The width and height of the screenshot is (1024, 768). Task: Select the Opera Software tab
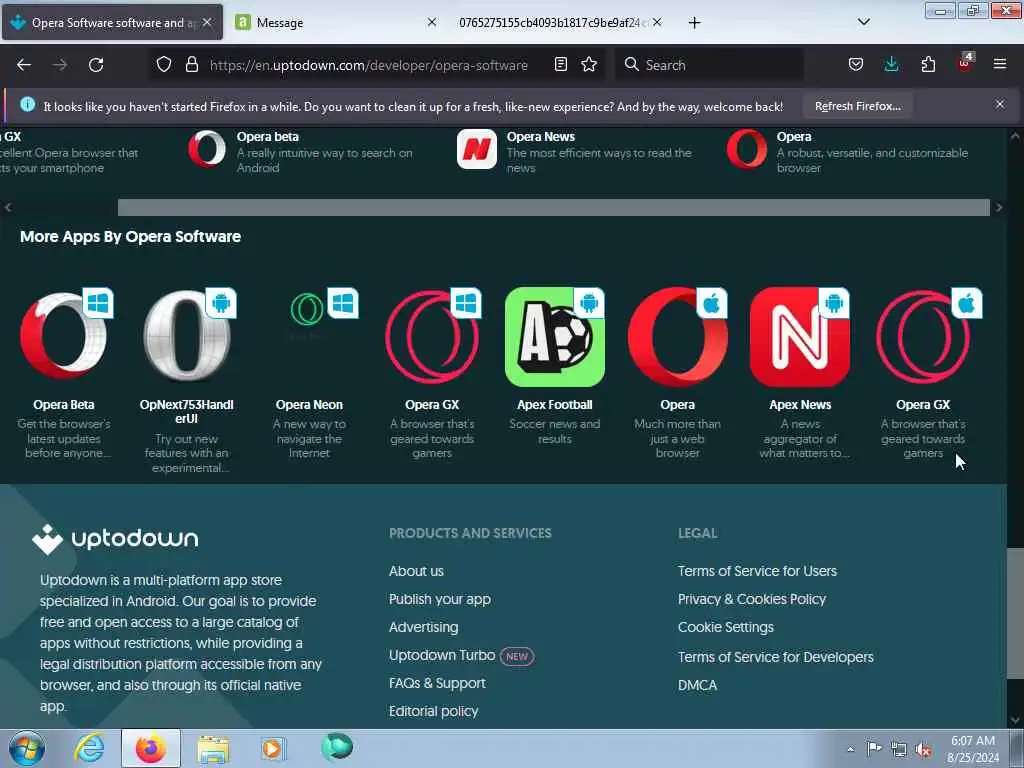(112, 23)
